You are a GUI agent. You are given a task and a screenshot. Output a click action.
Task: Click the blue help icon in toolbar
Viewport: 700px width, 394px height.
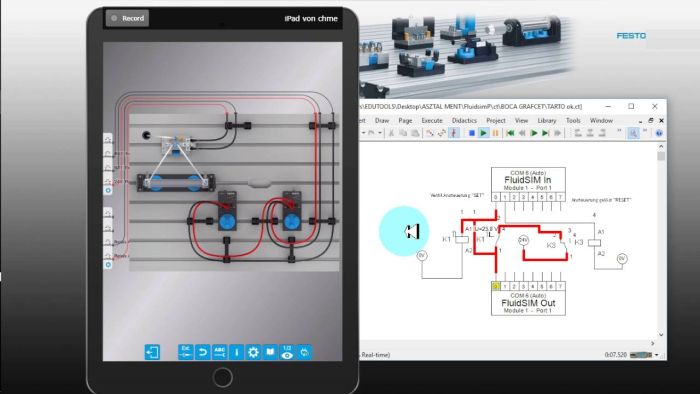click(x=659, y=133)
